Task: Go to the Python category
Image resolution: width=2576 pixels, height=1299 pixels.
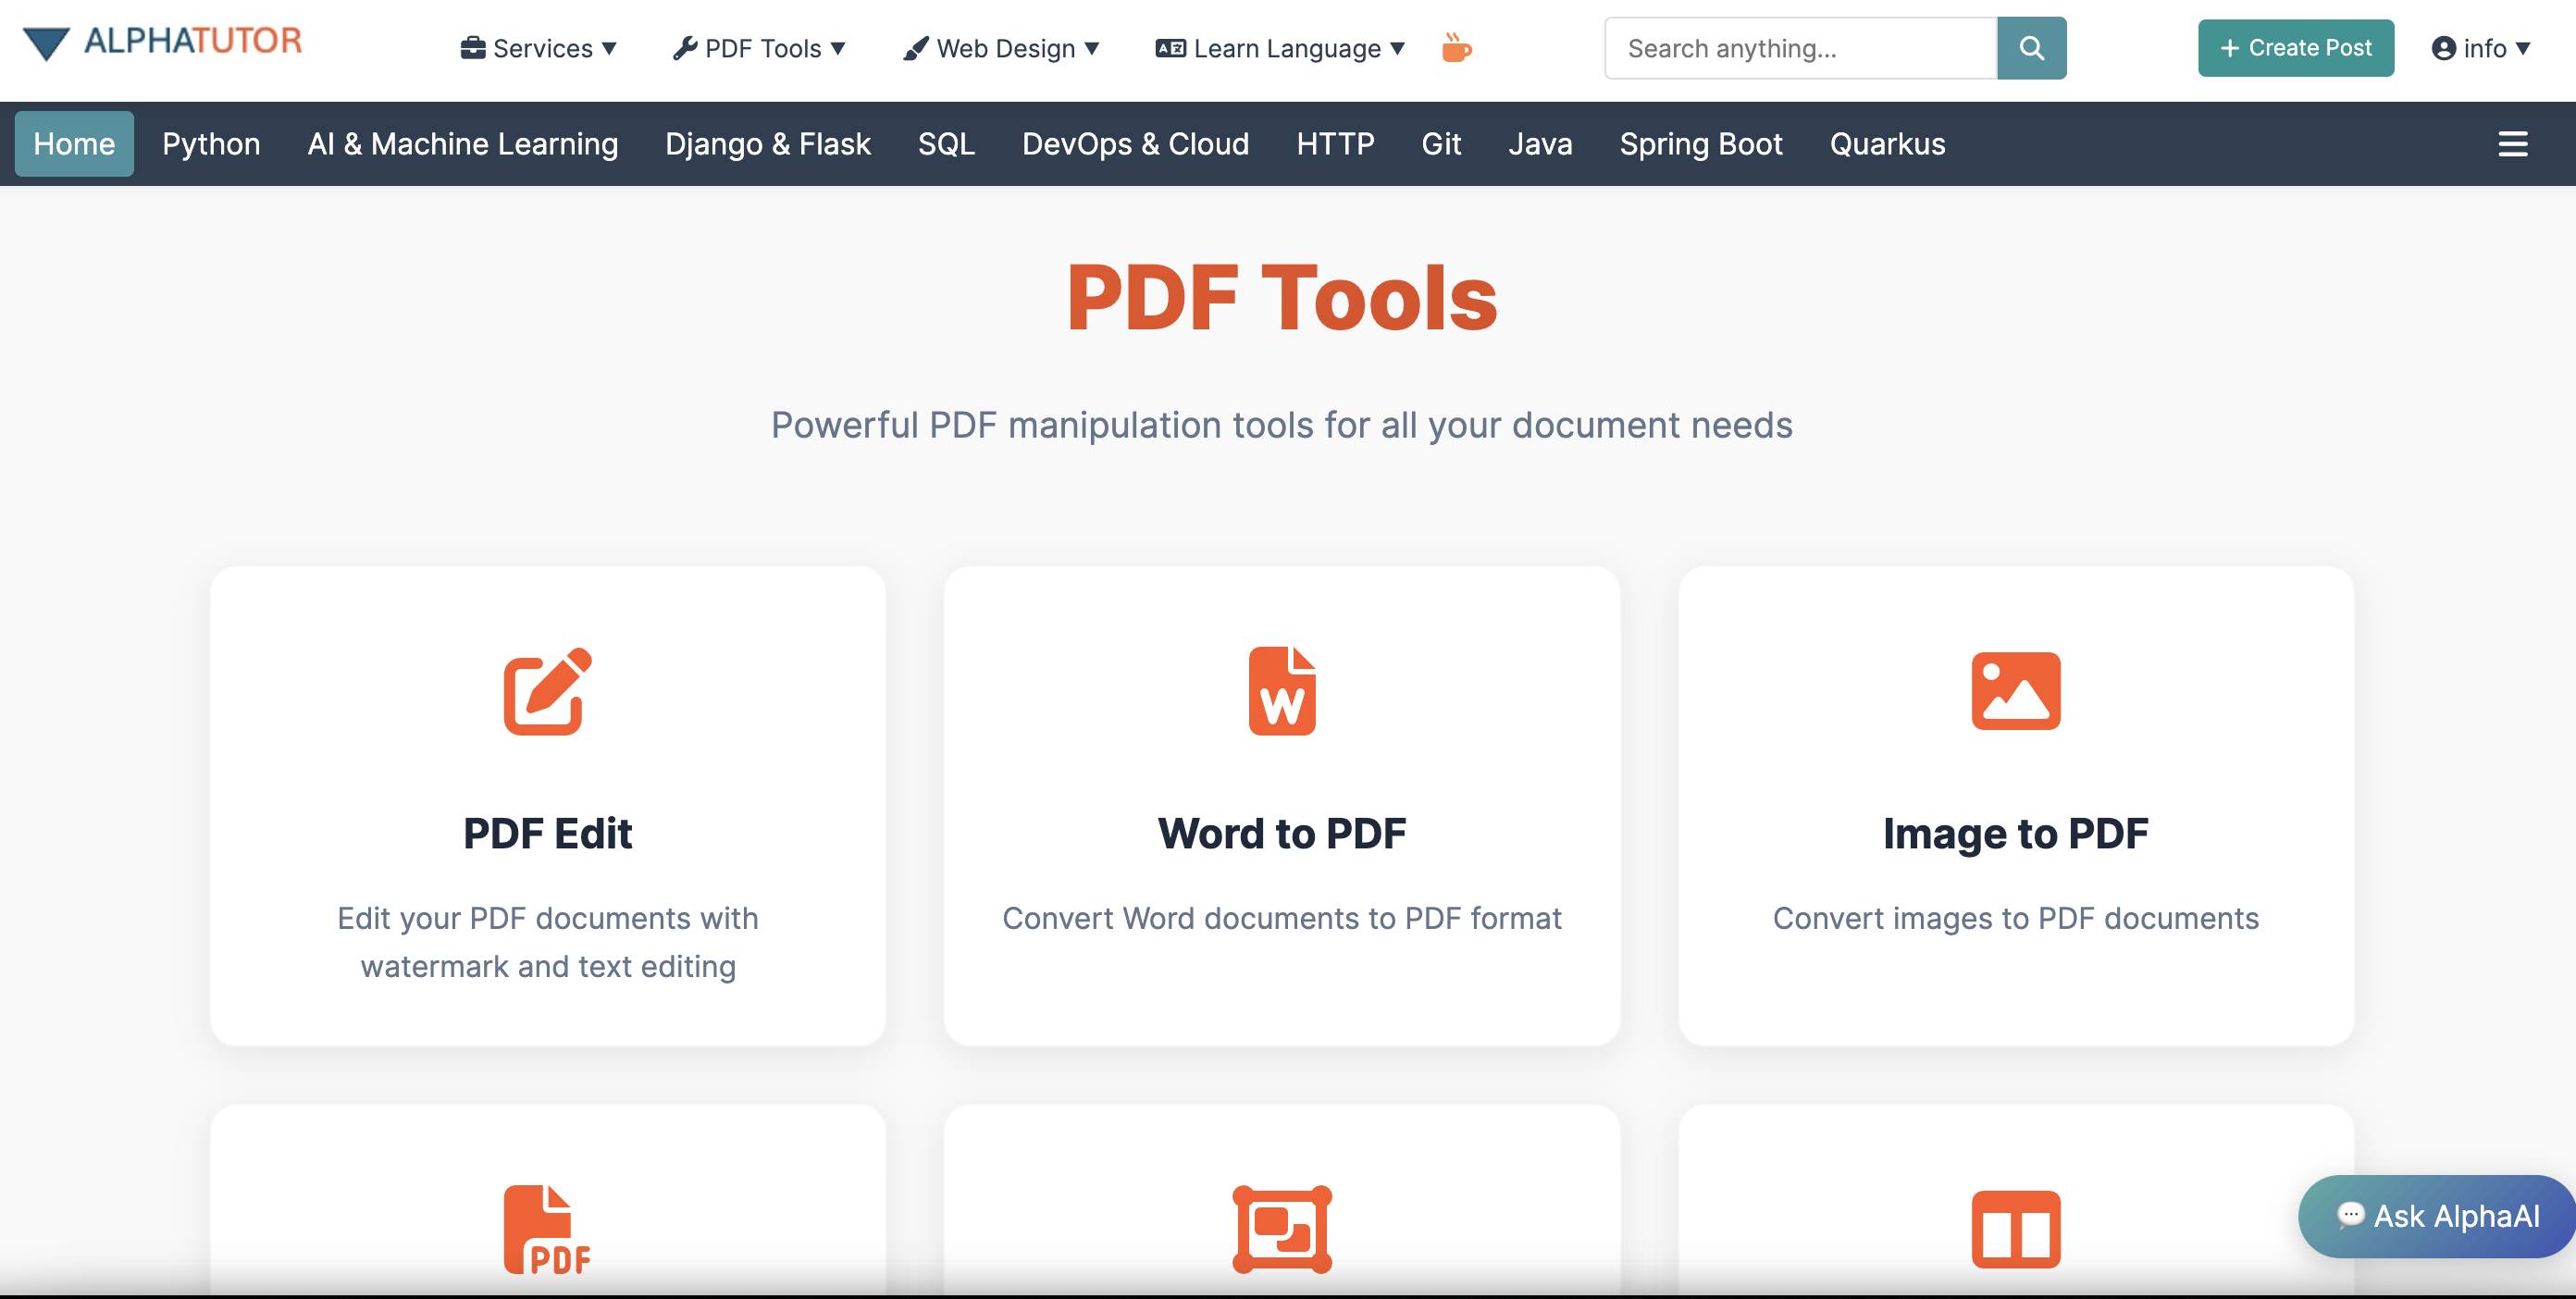Action: [211, 144]
